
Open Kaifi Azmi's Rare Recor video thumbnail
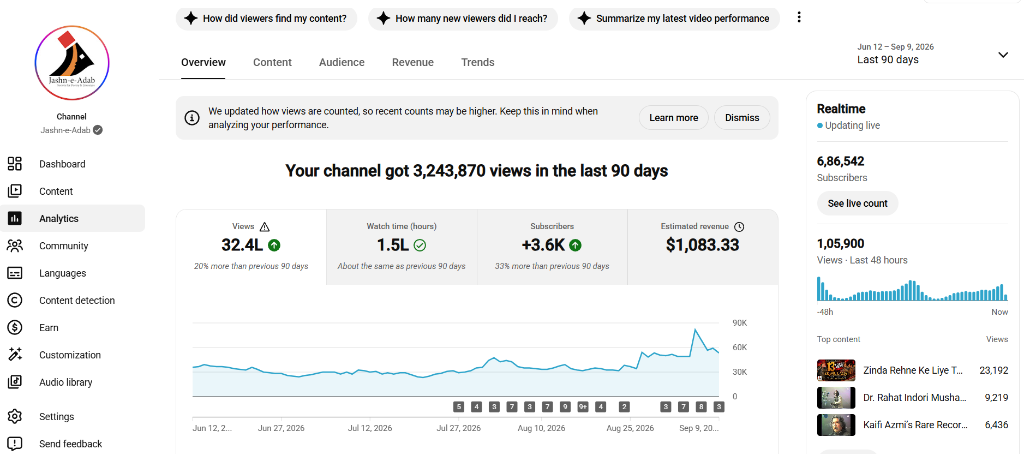coord(836,425)
